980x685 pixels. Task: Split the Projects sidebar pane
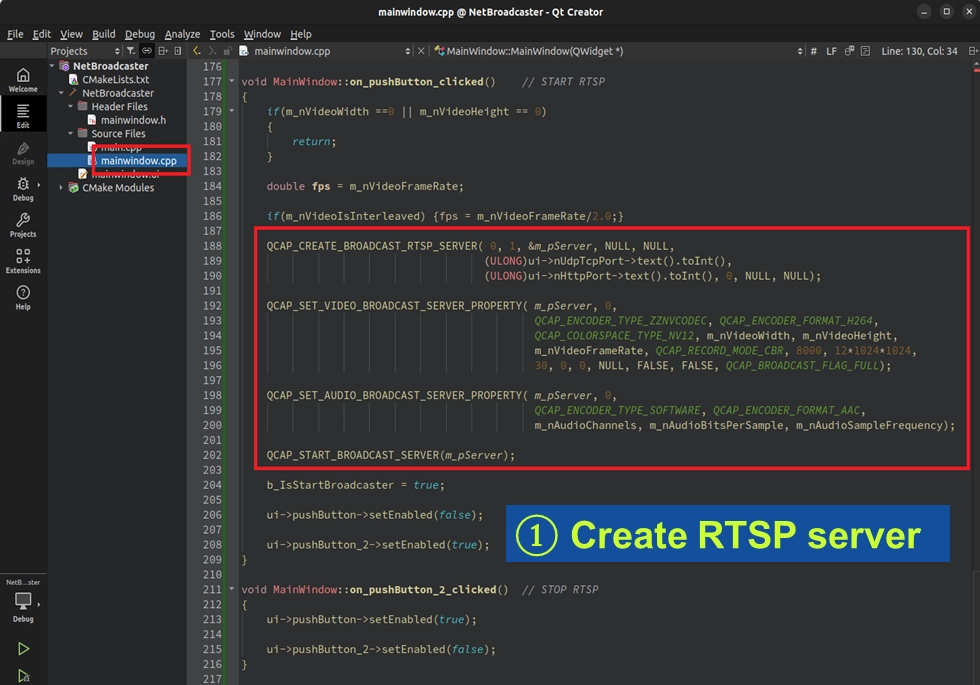click(x=162, y=51)
